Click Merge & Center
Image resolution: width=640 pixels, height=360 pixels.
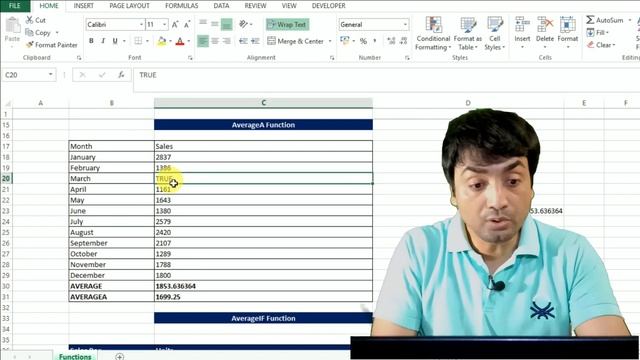(x=296, y=41)
